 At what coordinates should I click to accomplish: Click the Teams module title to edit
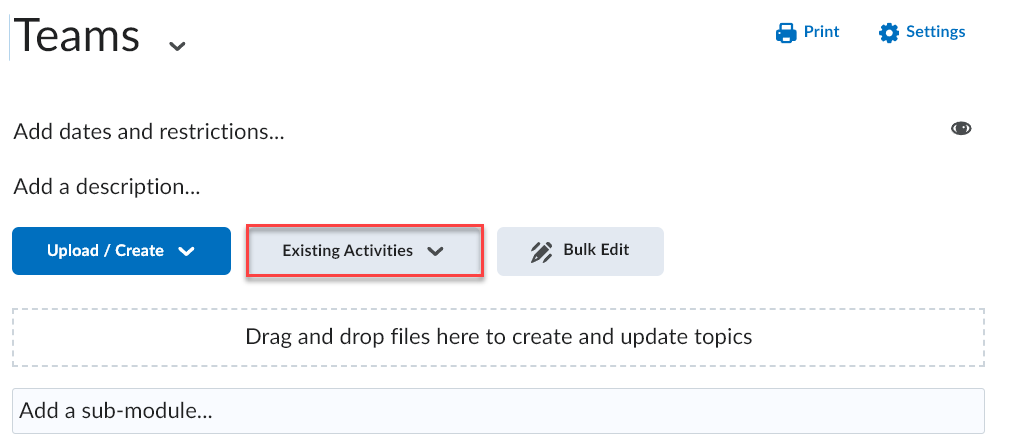click(77, 35)
